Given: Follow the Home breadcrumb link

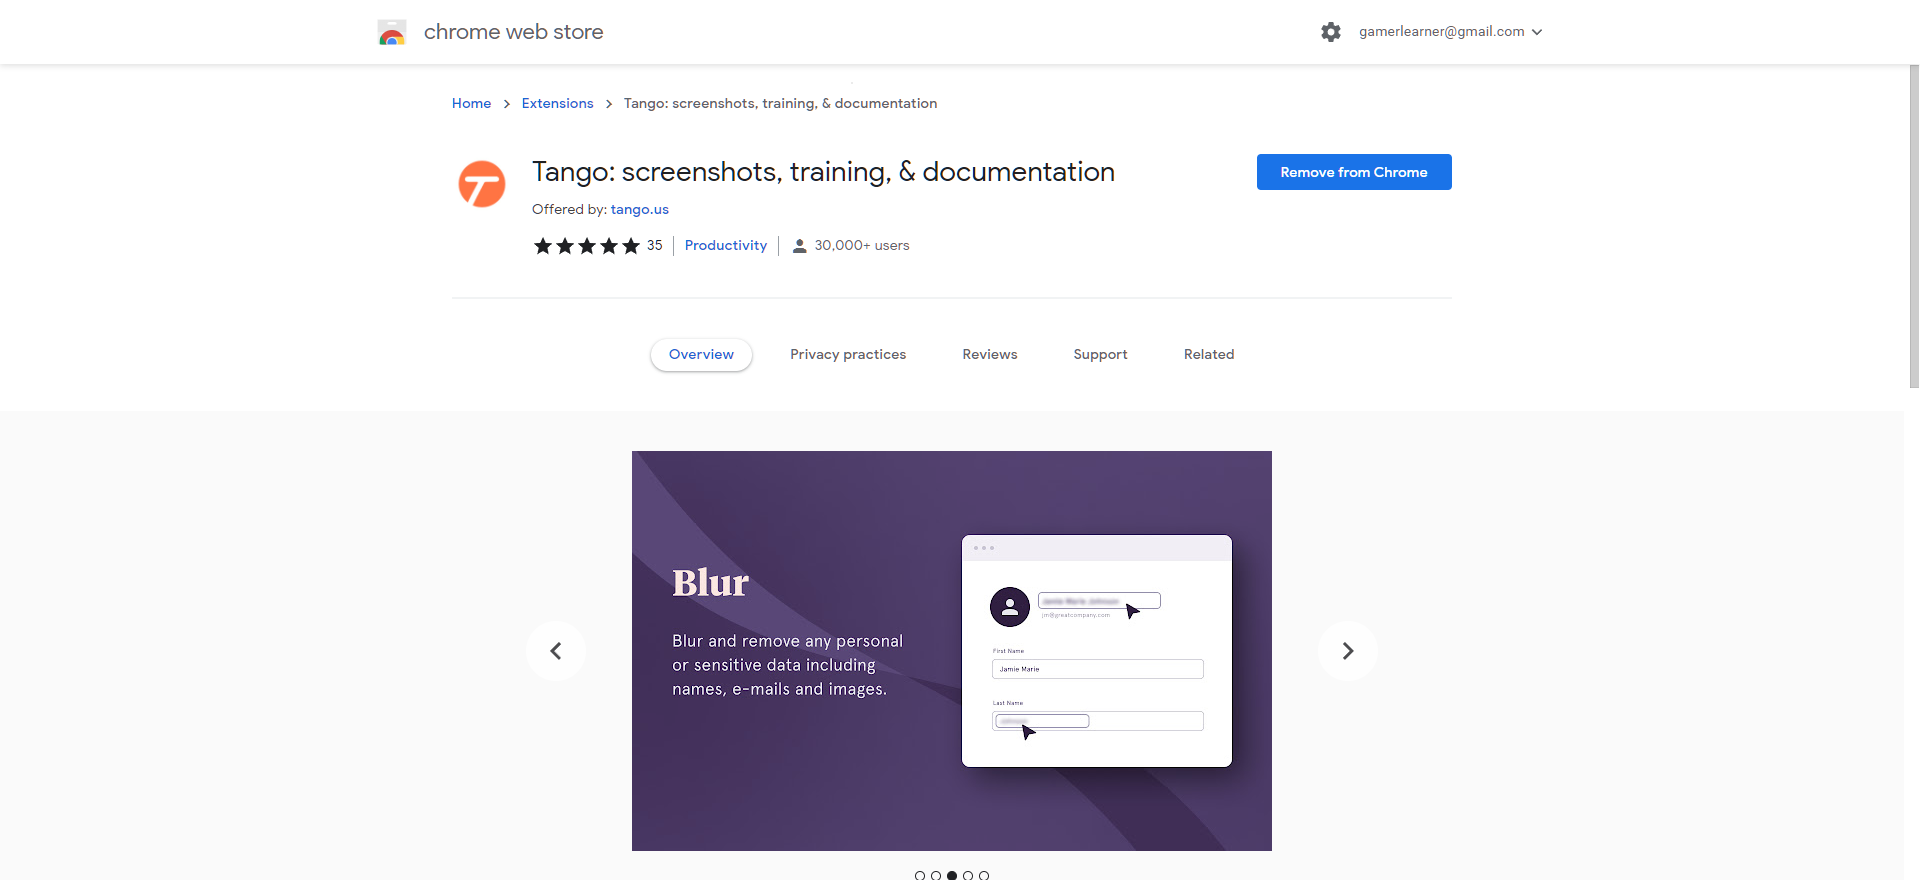Looking at the screenshot, I should point(471,104).
